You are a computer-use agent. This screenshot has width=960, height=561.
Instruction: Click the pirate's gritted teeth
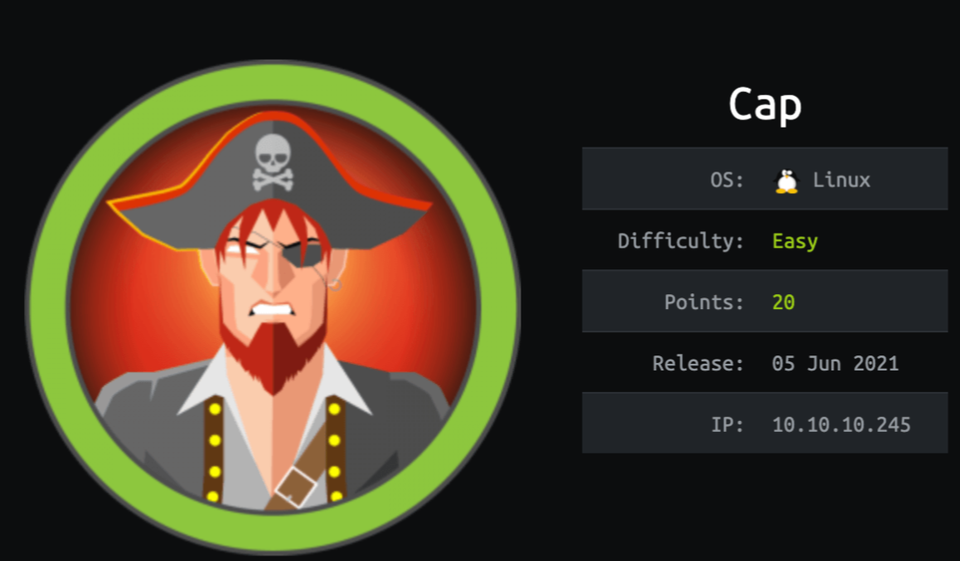tap(272, 309)
